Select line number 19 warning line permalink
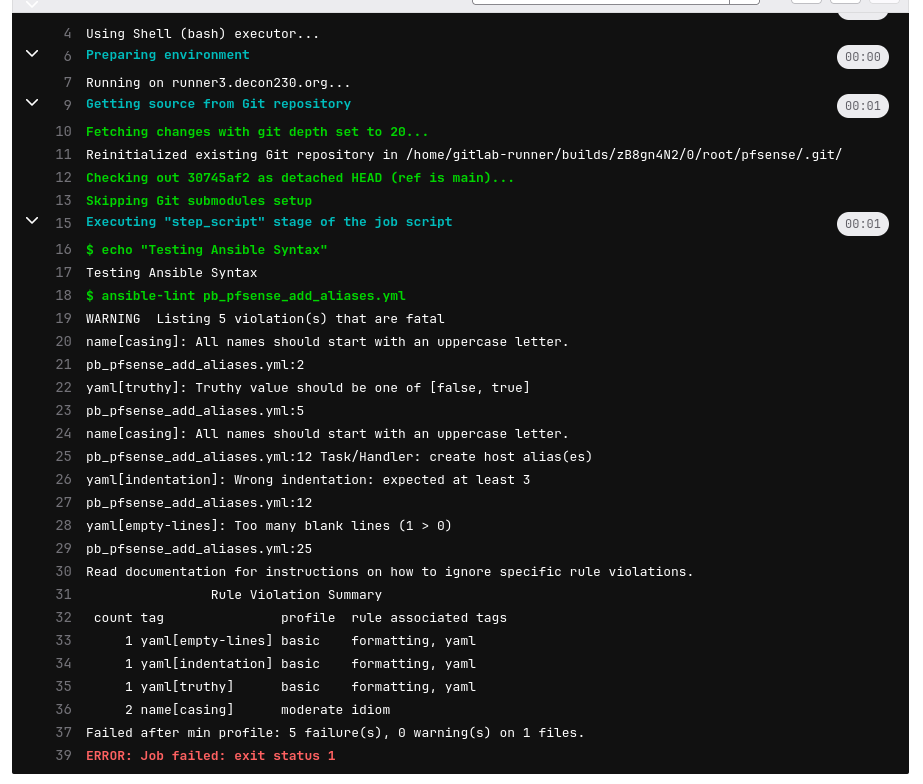Screen dimensions: 923x784 click(63, 318)
